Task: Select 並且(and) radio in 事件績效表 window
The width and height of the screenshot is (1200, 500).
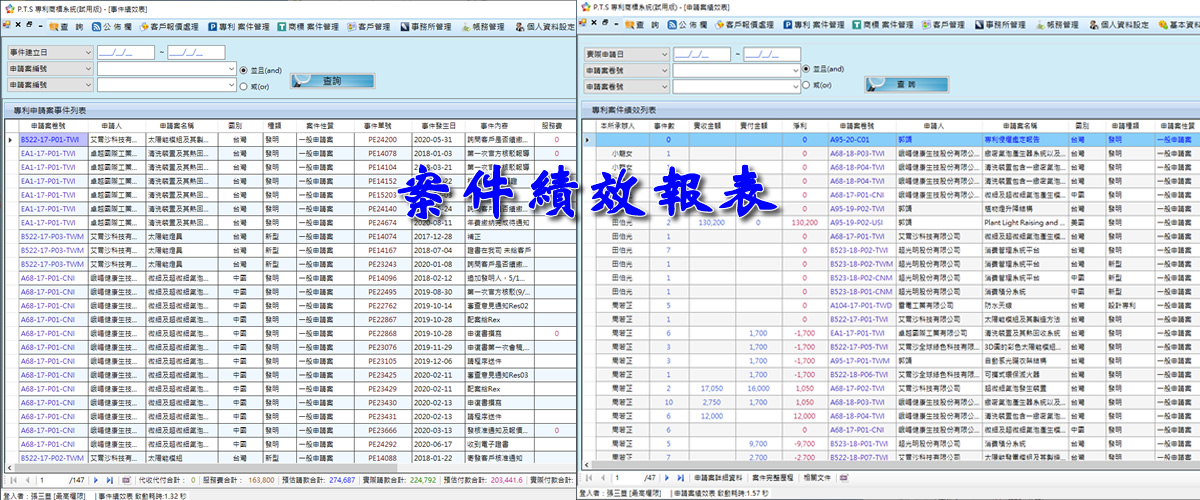Action: tap(244, 71)
